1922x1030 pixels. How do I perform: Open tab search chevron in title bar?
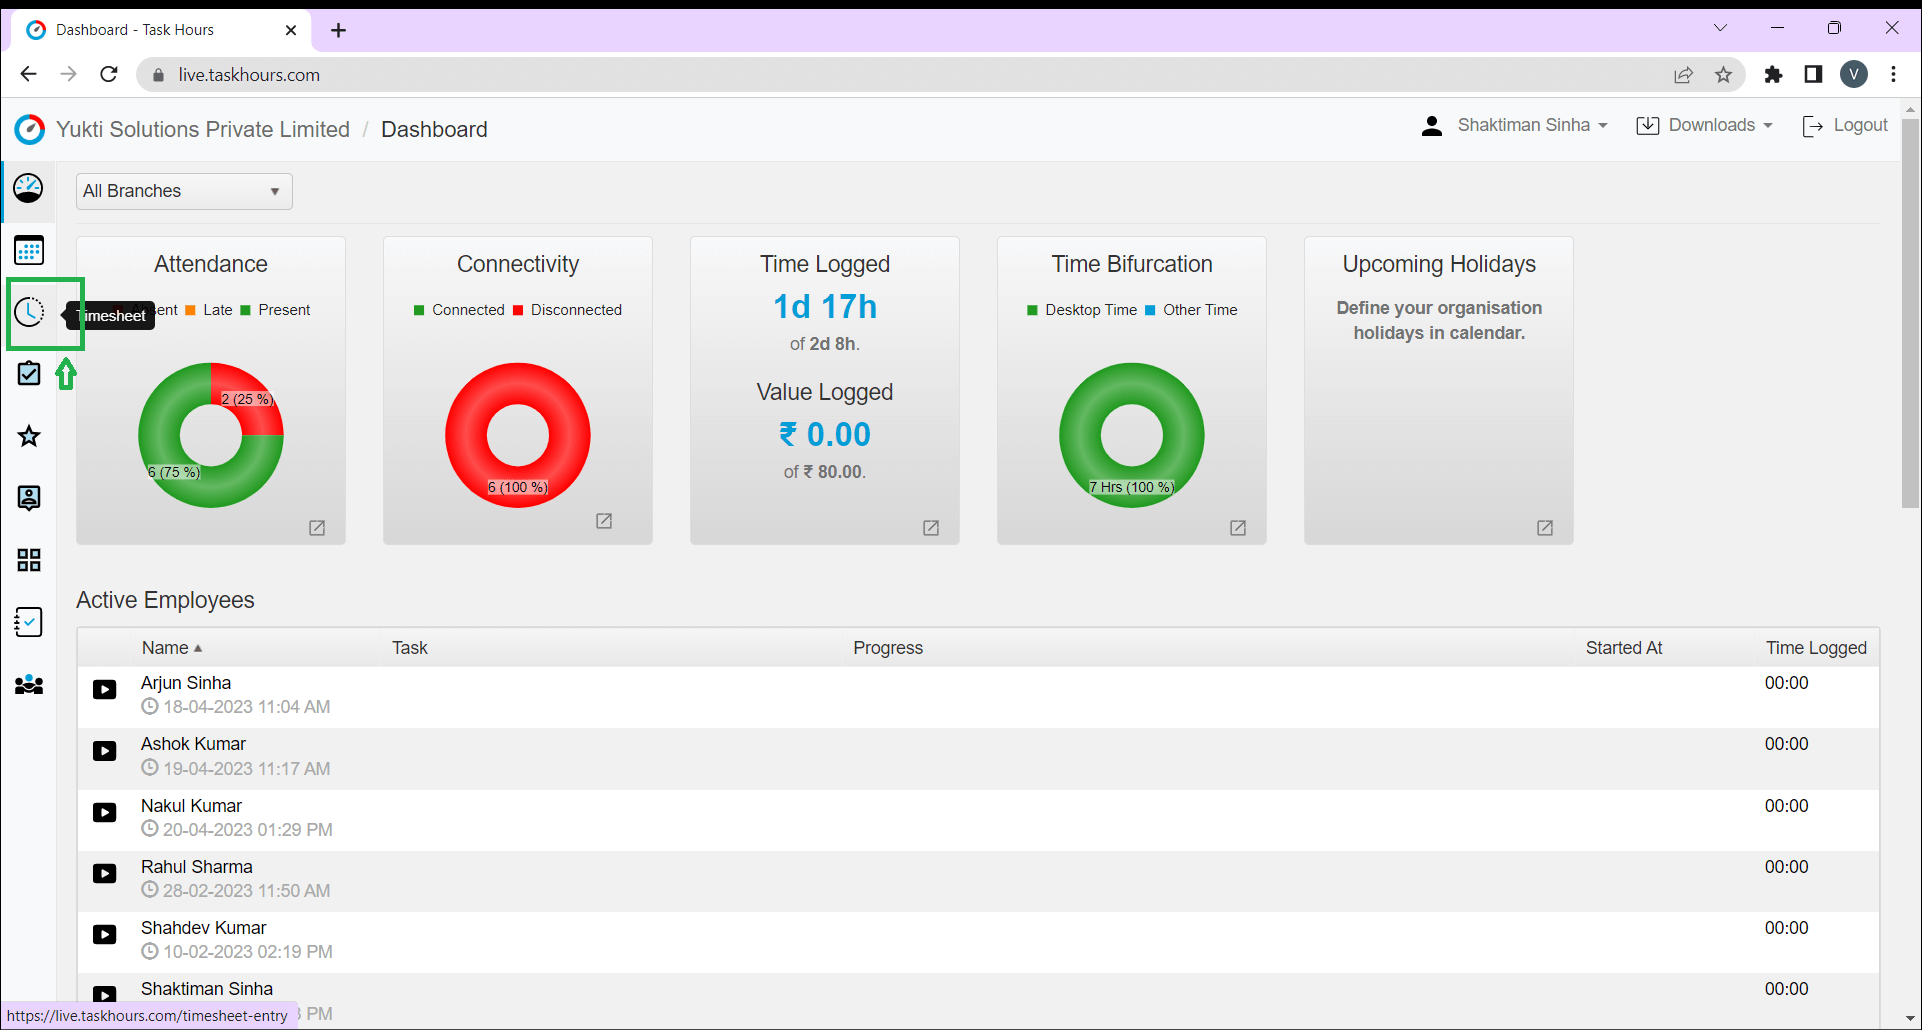click(1720, 28)
